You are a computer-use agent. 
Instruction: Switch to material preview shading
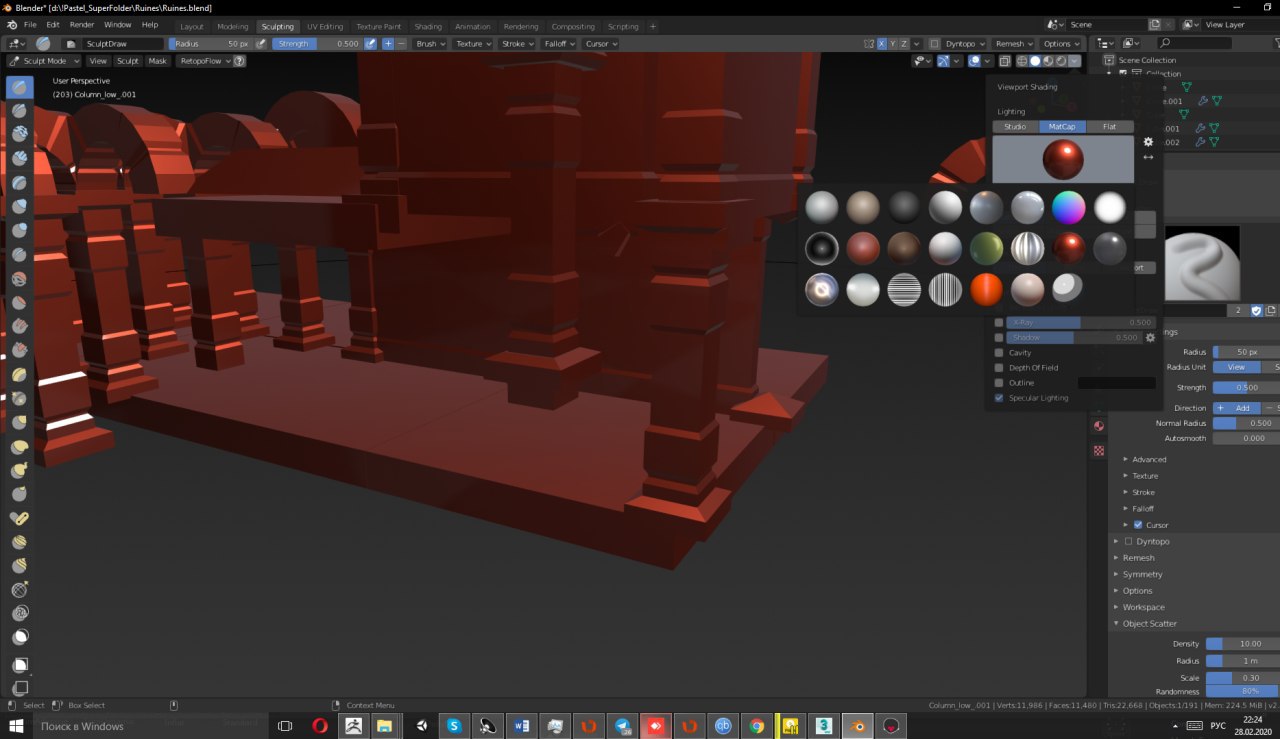pos(1048,61)
